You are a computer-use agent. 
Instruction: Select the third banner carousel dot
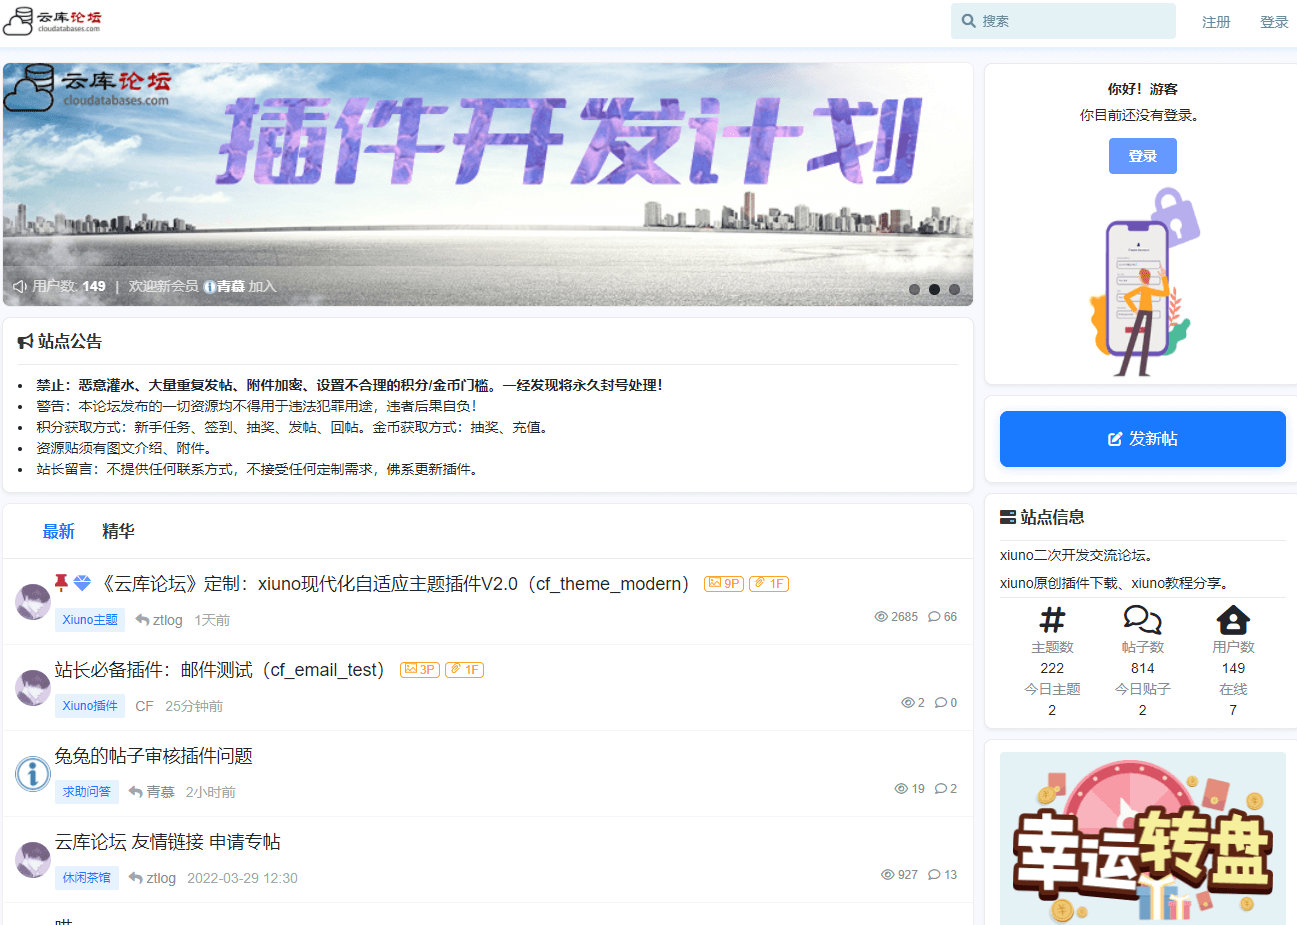tap(954, 289)
